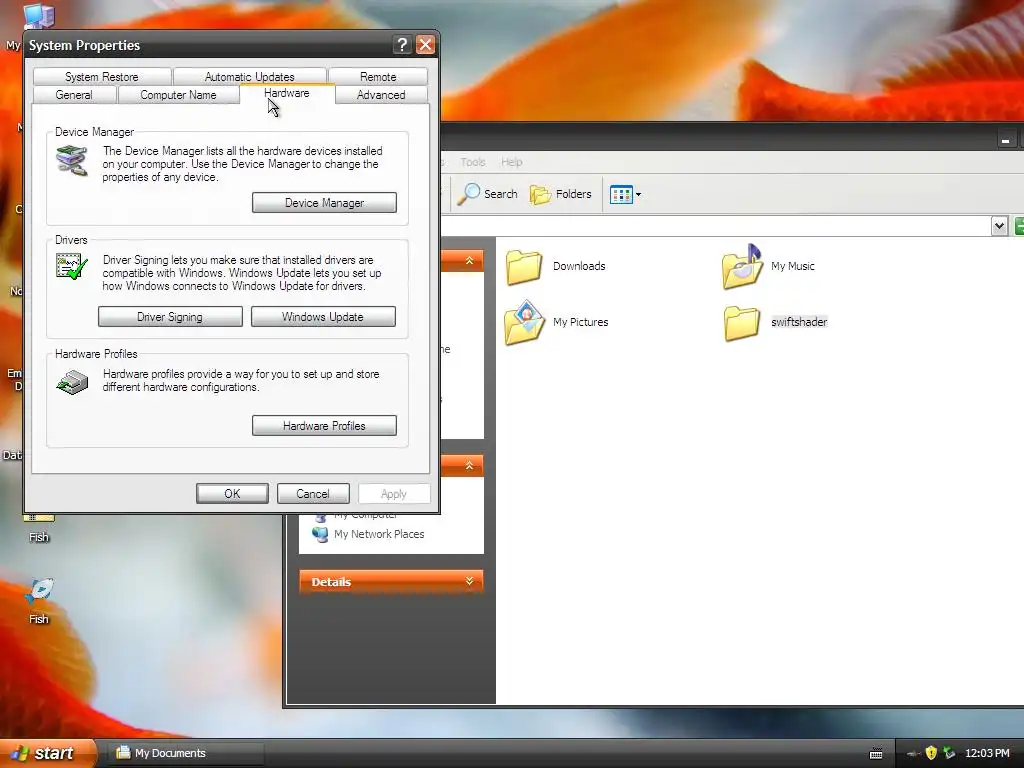Image resolution: width=1024 pixels, height=768 pixels.
Task: Cancel the System Properties dialog
Action: pyautogui.click(x=313, y=494)
